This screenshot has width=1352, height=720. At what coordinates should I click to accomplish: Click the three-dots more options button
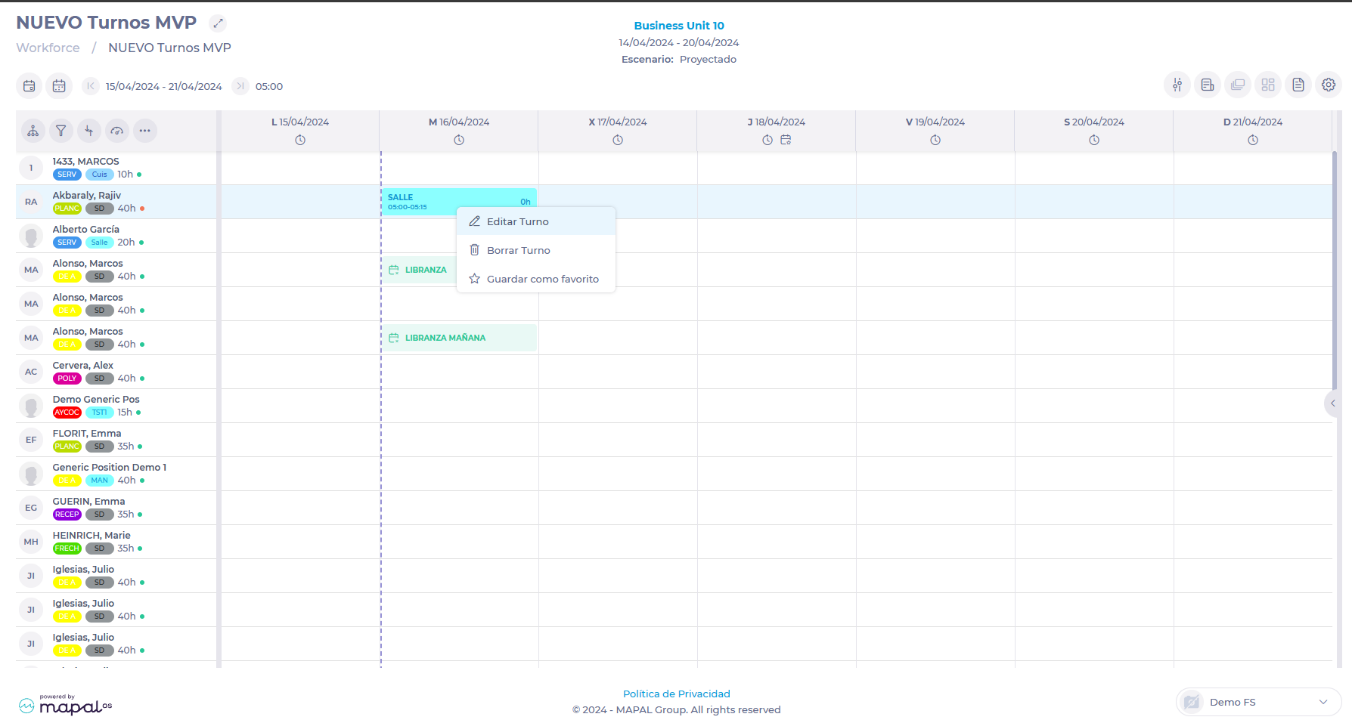click(145, 131)
